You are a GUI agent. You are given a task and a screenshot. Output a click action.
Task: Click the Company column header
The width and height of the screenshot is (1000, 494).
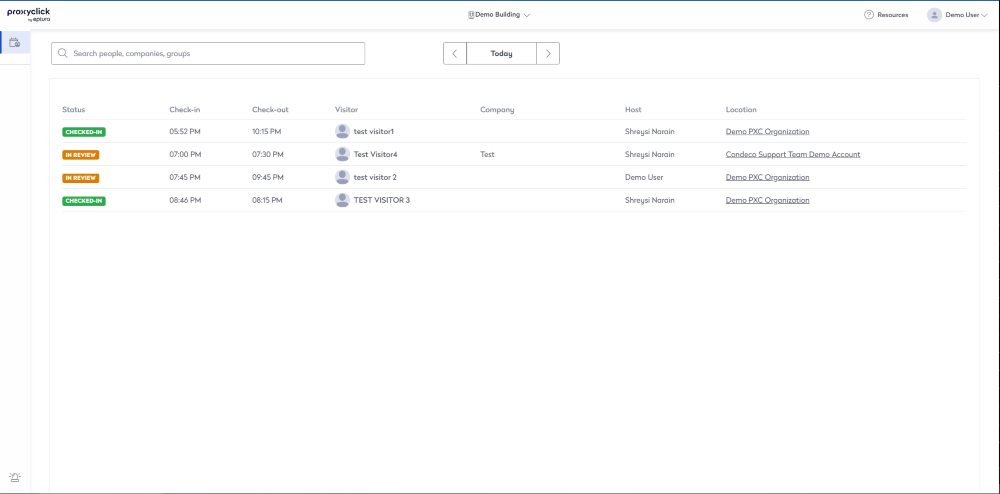click(497, 110)
